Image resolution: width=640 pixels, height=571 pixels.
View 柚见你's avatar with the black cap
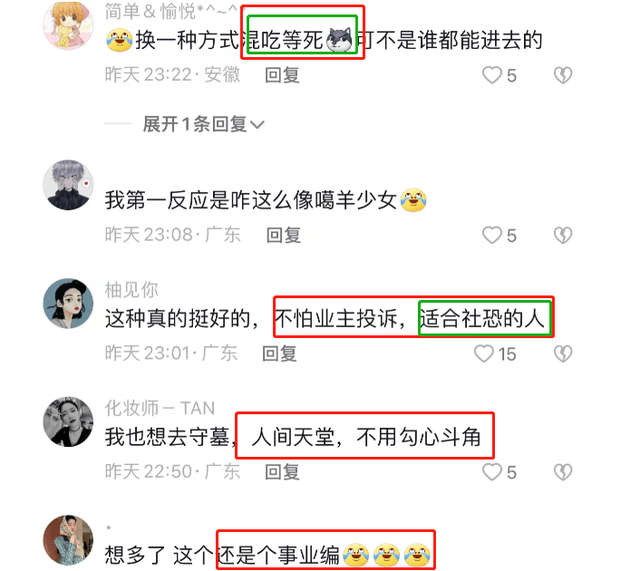[68, 303]
